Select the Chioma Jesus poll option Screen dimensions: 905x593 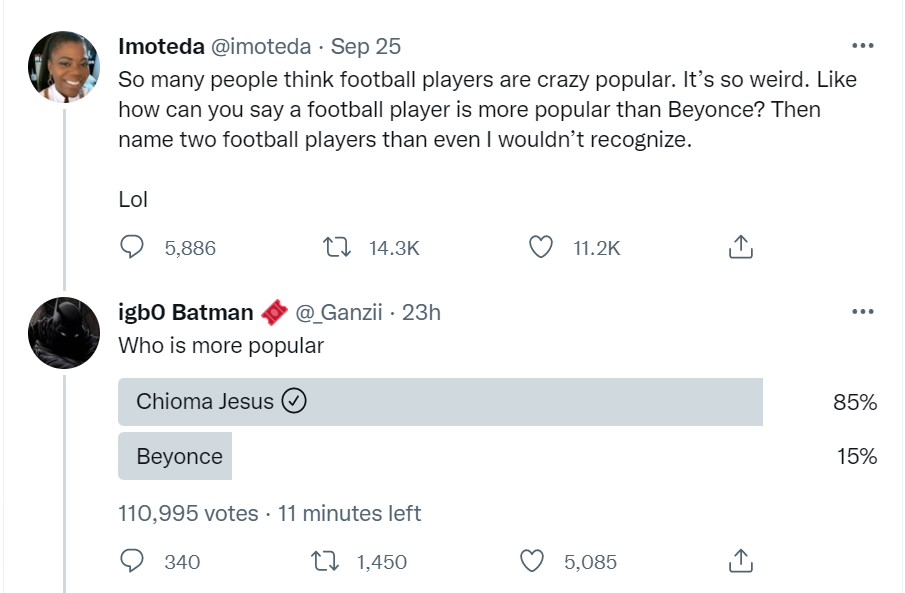(440, 402)
